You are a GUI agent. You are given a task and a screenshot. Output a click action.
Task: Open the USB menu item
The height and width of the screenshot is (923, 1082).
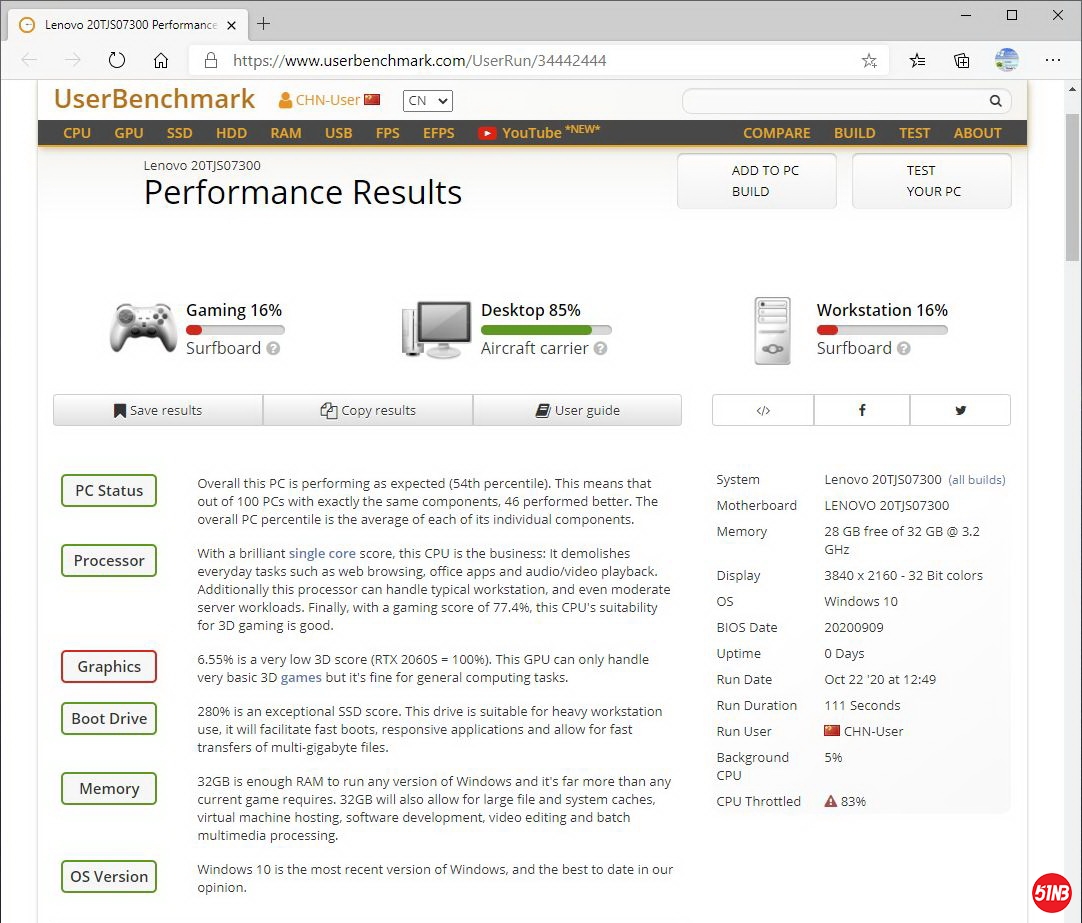pos(339,133)
